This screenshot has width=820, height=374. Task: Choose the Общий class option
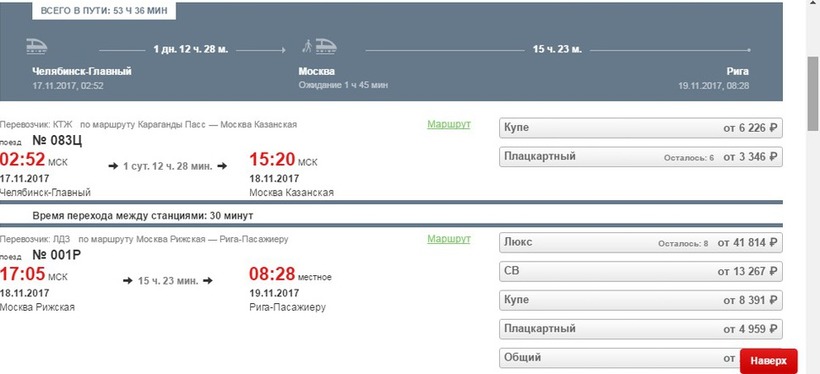620,358
